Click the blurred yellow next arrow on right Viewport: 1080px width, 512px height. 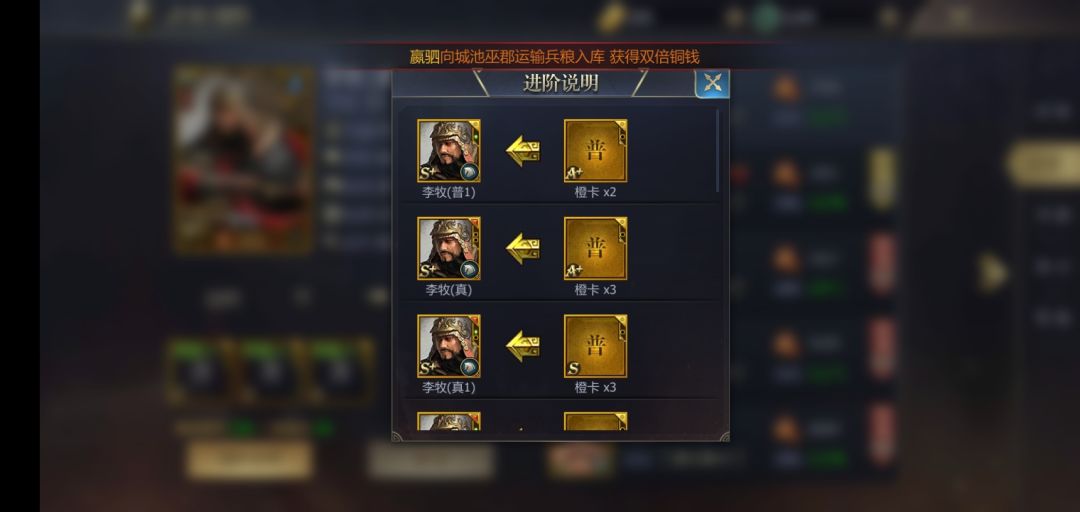pos(993,272)
